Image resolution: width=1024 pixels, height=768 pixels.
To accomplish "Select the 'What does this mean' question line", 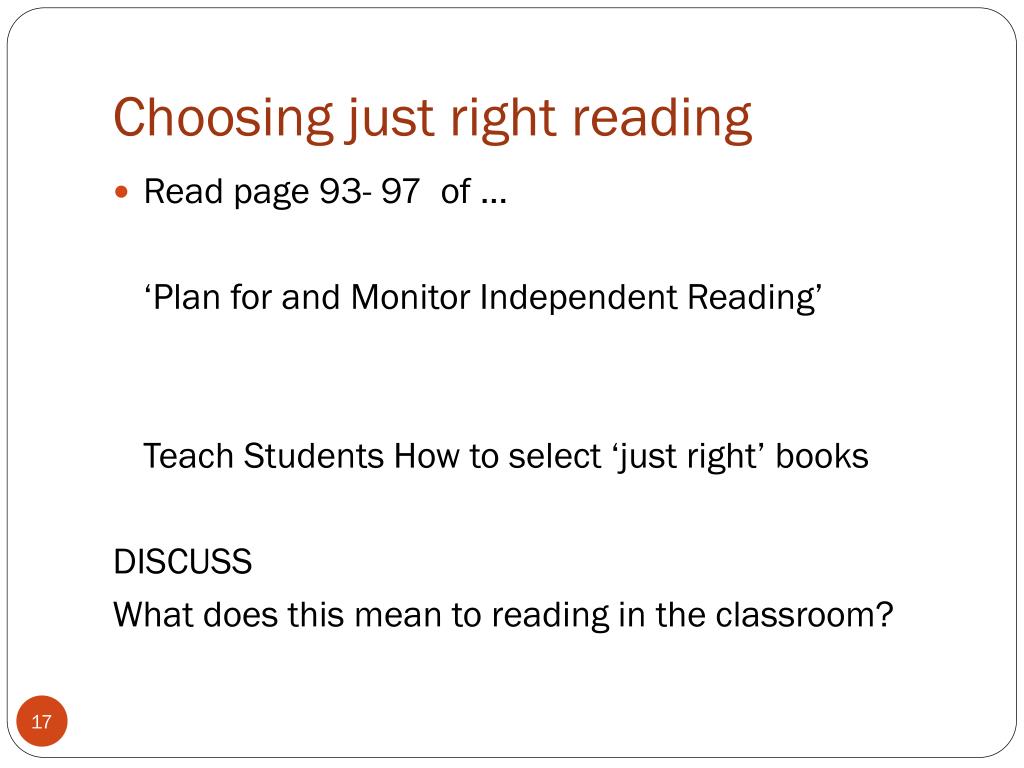I will 504,615.
